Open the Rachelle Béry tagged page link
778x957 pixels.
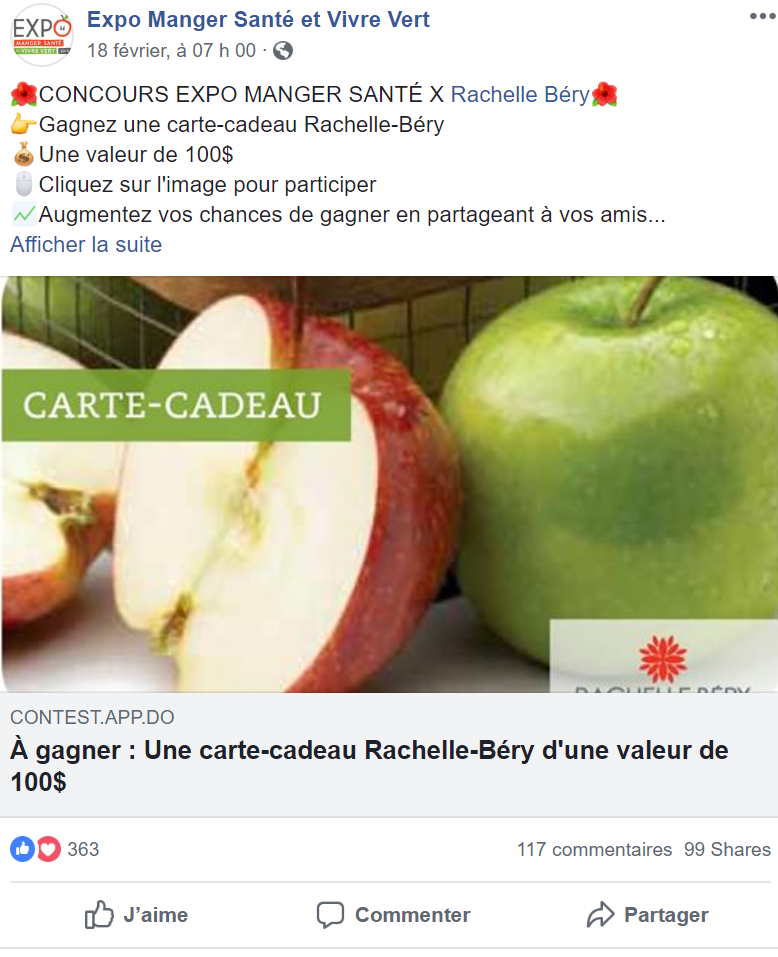pos(520,95)
